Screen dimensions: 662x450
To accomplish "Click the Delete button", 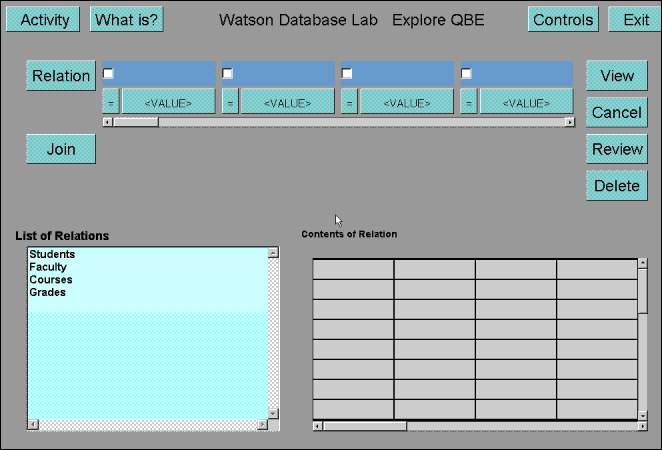I will pos(617,186).
